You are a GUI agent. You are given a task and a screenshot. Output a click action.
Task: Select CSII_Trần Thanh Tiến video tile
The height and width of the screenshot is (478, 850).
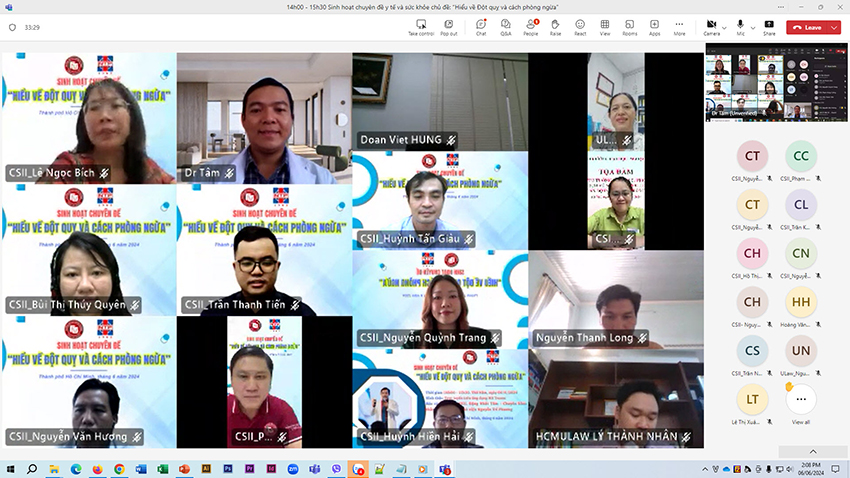pos(264,250)
